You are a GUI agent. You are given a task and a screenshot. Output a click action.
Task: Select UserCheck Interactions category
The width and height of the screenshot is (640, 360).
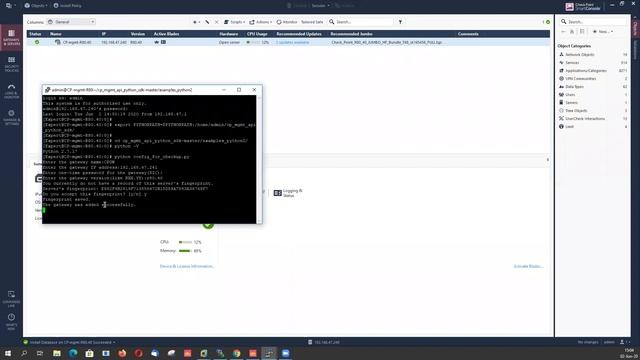[585, 119]
